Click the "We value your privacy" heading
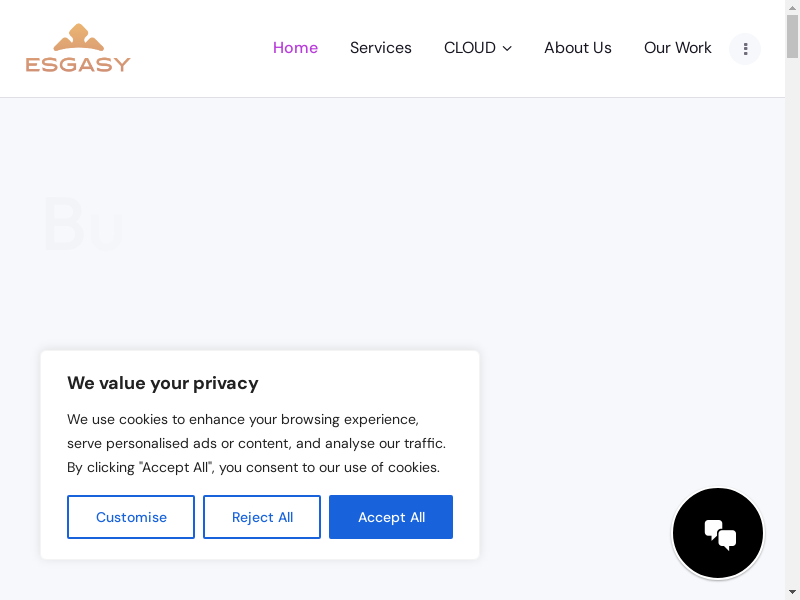The height and width of the screenshot is (600, 800). click(162, 383)
